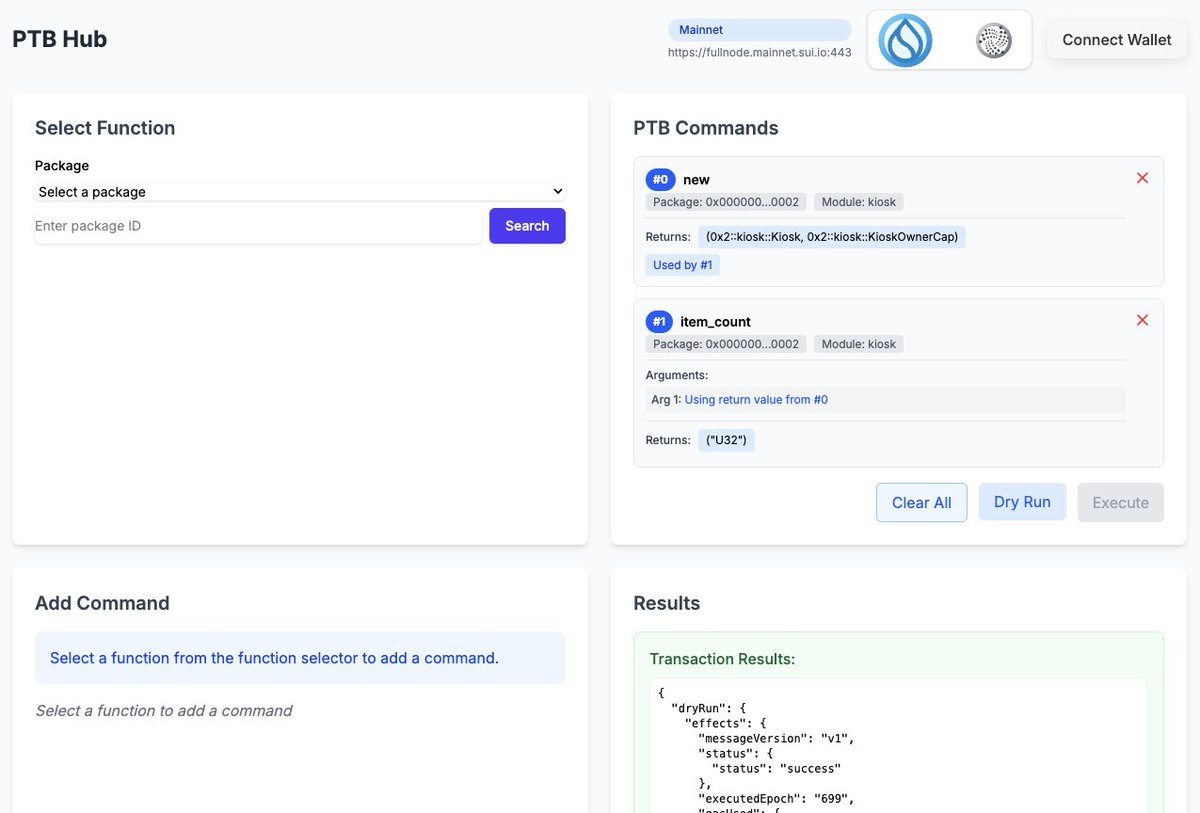Click the "messageVersion": "v1" line
The image size is (1200, 813).
click(776, 739)
